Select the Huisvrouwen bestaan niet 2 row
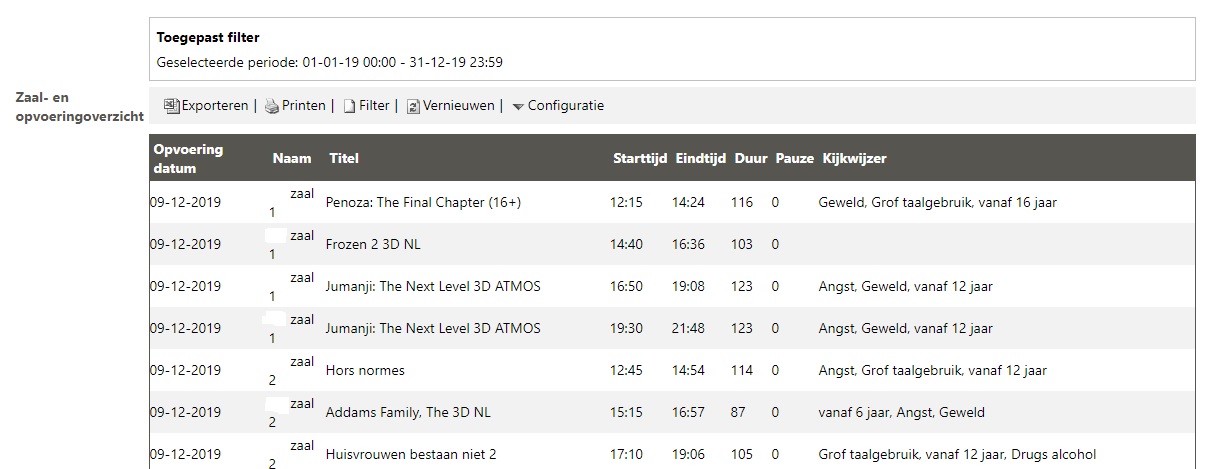1215x469 pixels. coord(672,452)
